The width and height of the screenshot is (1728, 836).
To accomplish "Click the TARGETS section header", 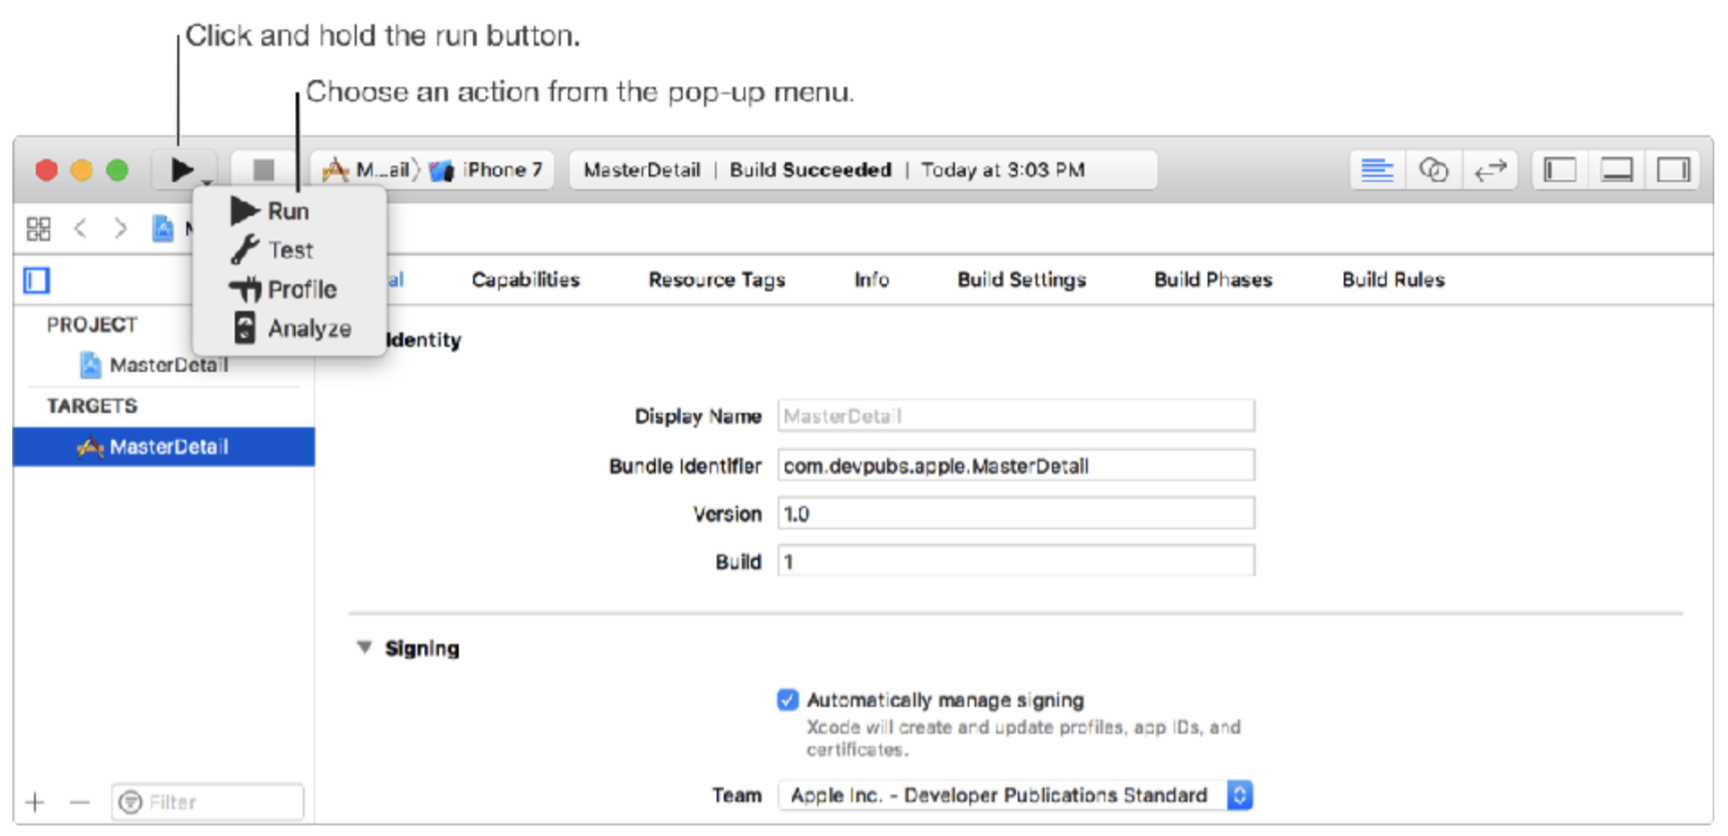I will (x=92, y=406).
